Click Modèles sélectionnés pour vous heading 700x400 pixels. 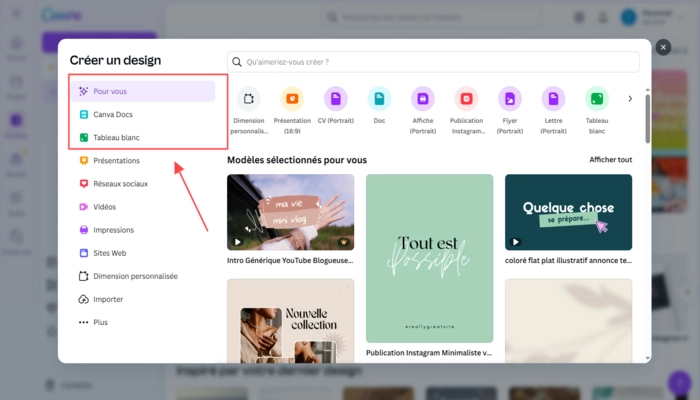(297, 160)
